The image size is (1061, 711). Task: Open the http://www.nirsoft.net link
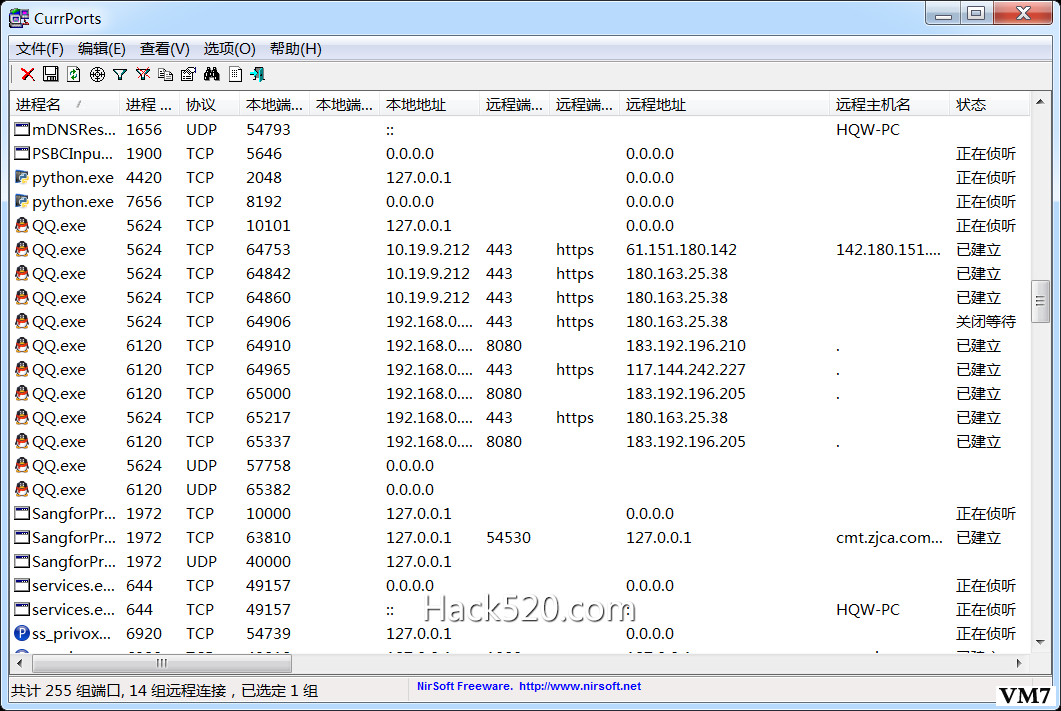(x=580, y=686)
